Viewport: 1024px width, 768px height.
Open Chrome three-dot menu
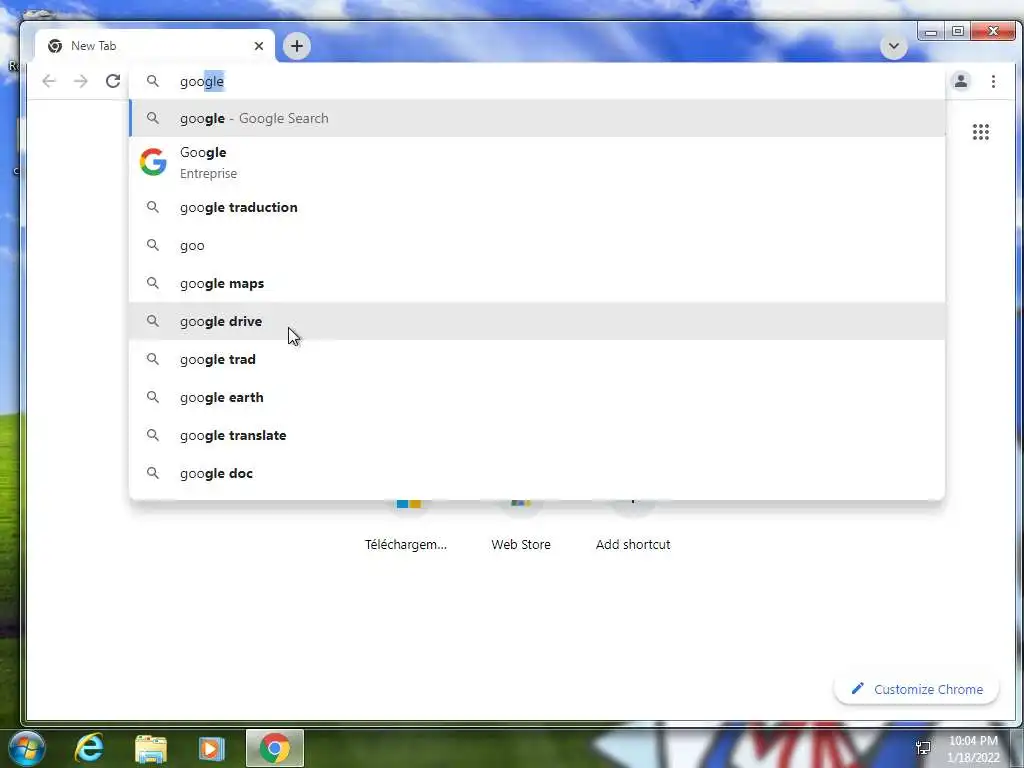click(x=993, y=81)
